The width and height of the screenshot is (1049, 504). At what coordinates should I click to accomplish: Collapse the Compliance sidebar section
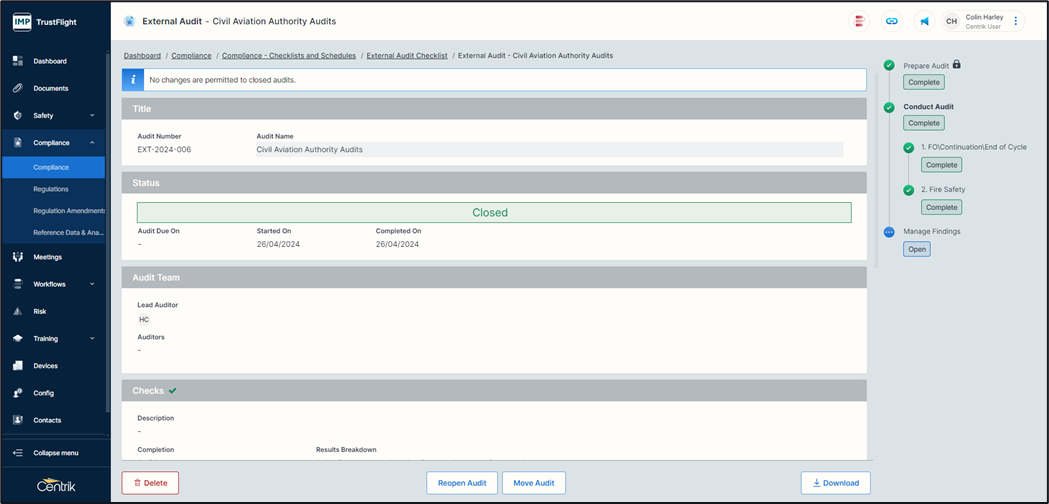[92, 143]
